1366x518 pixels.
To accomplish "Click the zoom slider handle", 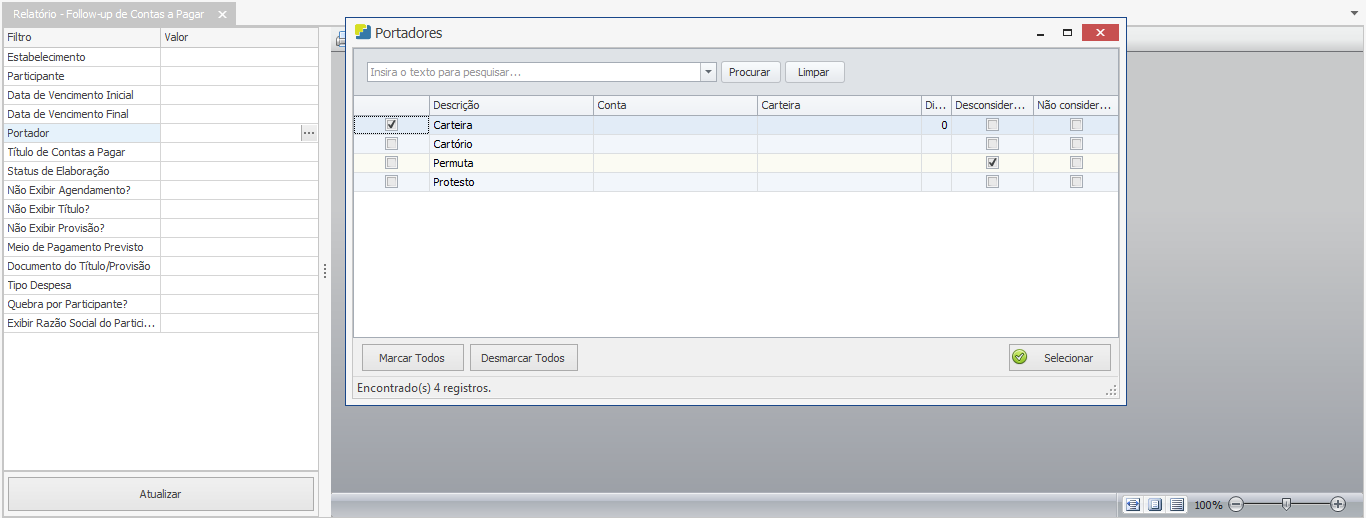I will pos(1286,505).
